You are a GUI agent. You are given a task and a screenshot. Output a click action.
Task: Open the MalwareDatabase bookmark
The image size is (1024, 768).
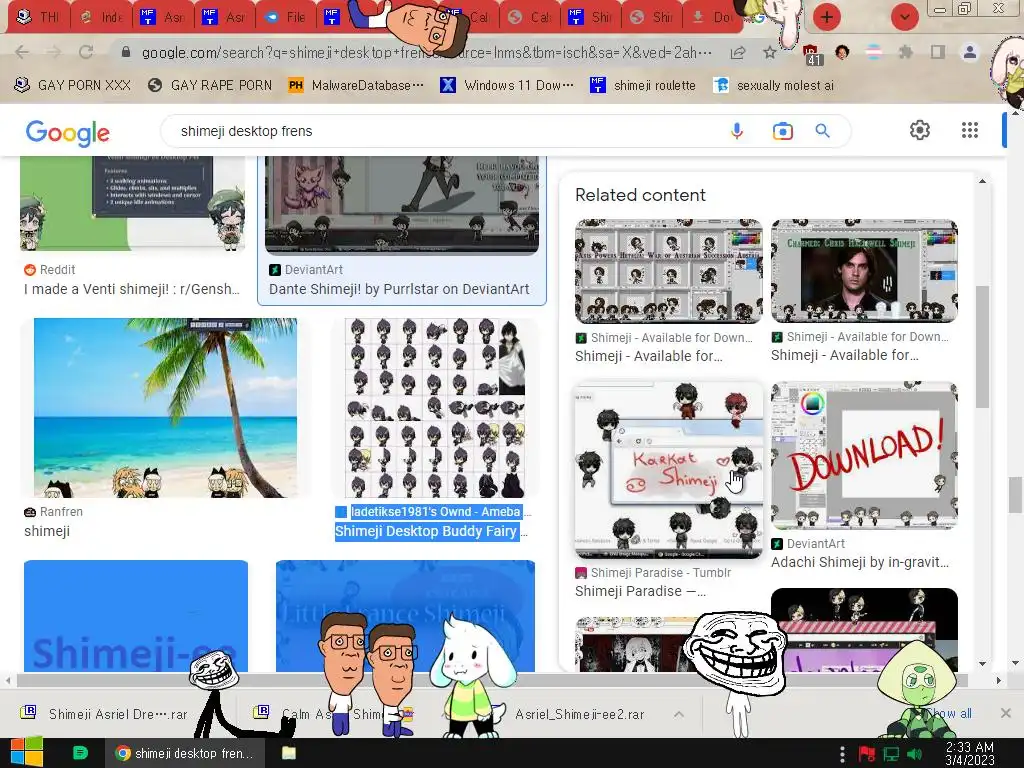[x=356, y=86]
